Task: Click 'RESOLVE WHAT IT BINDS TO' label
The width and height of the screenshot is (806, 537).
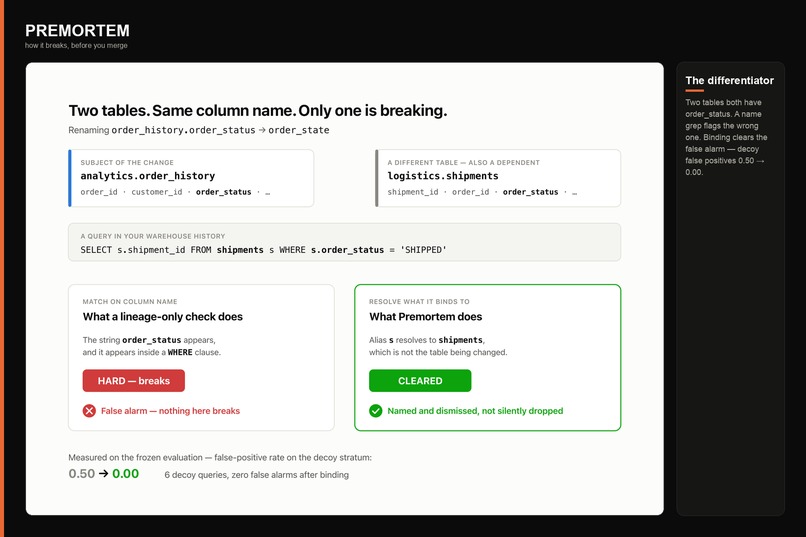Action: (419, 302)
